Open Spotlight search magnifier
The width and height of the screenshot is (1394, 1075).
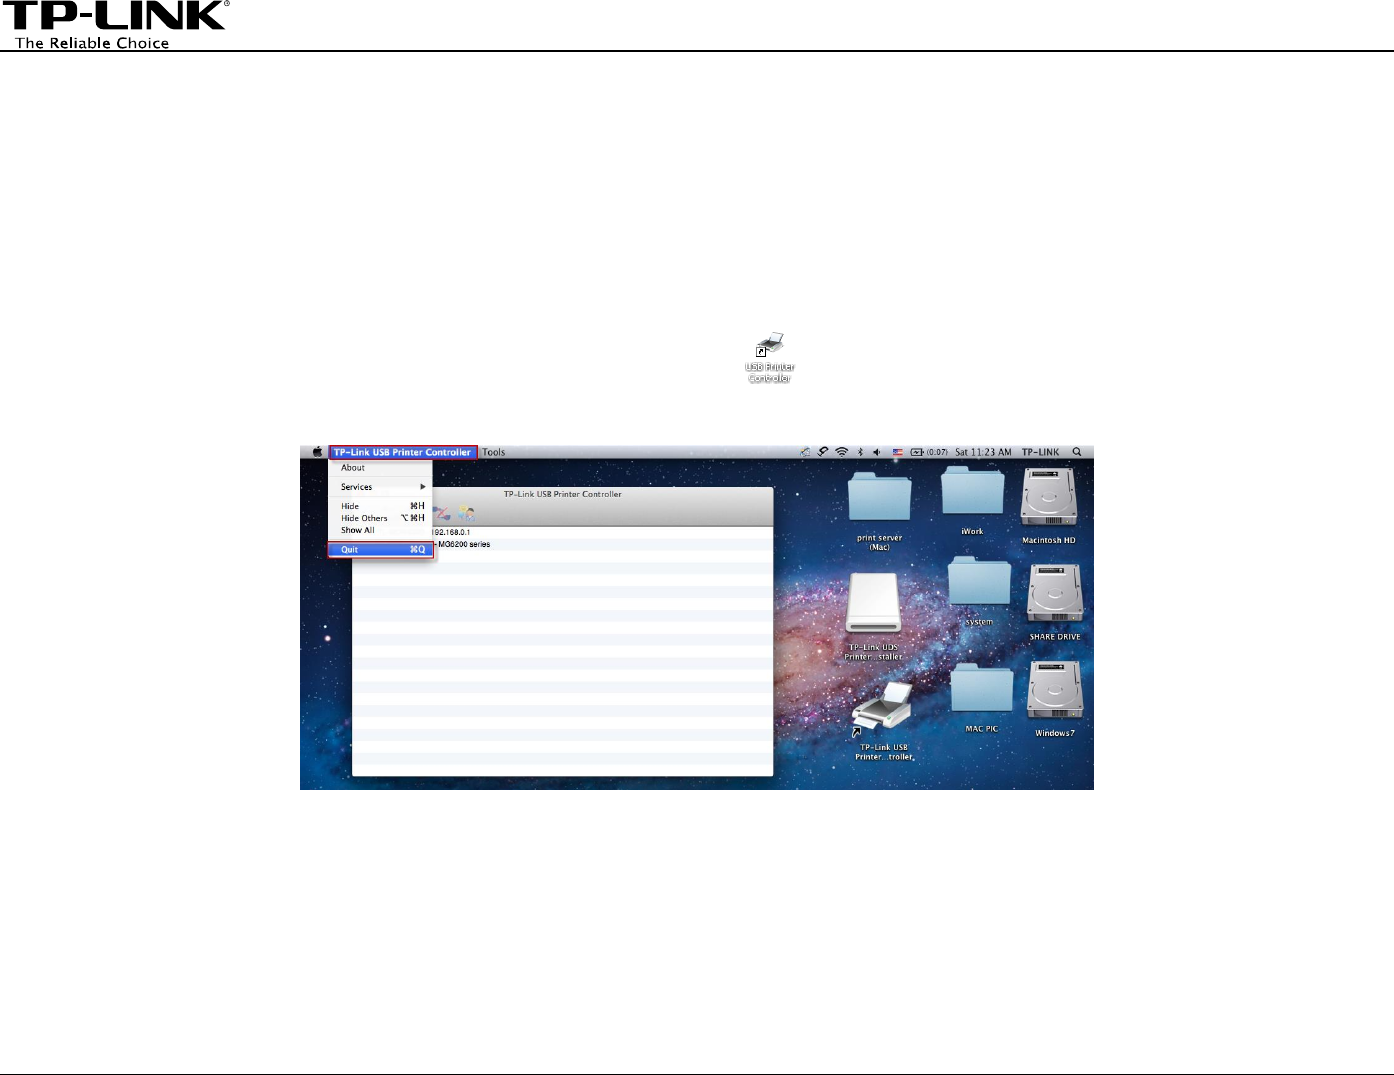tap(1077, 452)
